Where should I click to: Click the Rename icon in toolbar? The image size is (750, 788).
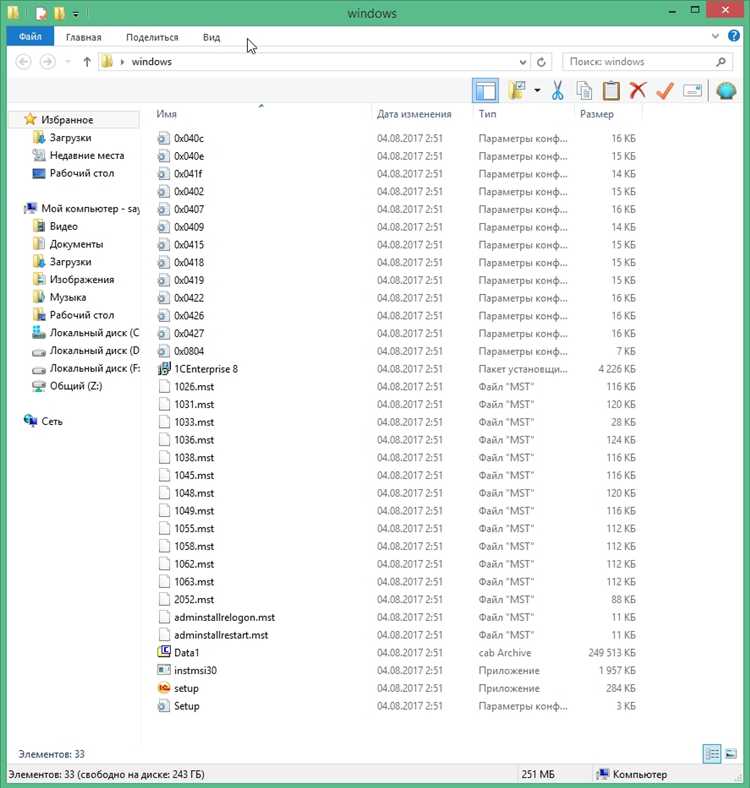point(692,90)
